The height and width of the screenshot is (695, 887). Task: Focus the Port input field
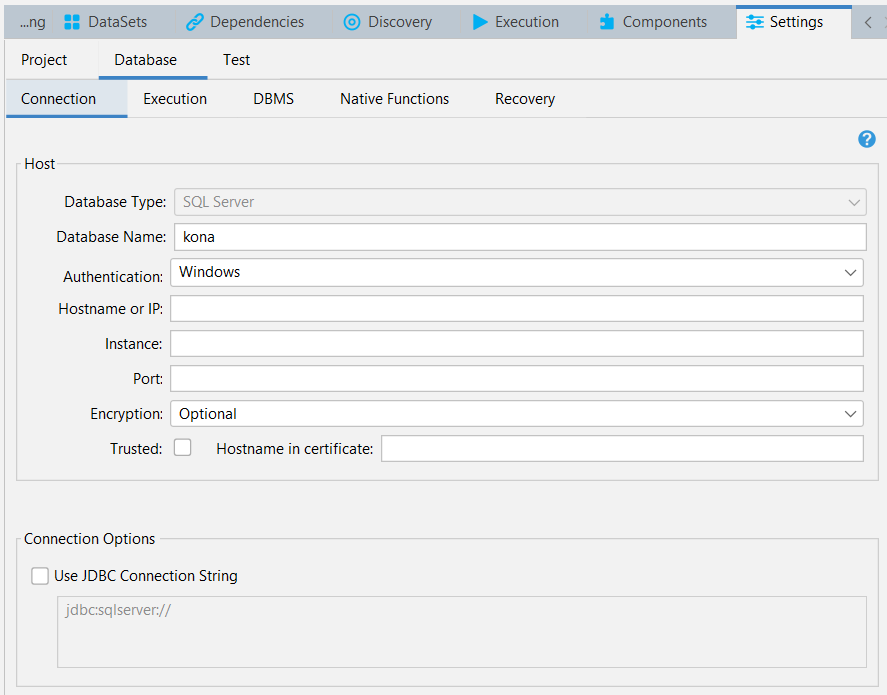516,379
